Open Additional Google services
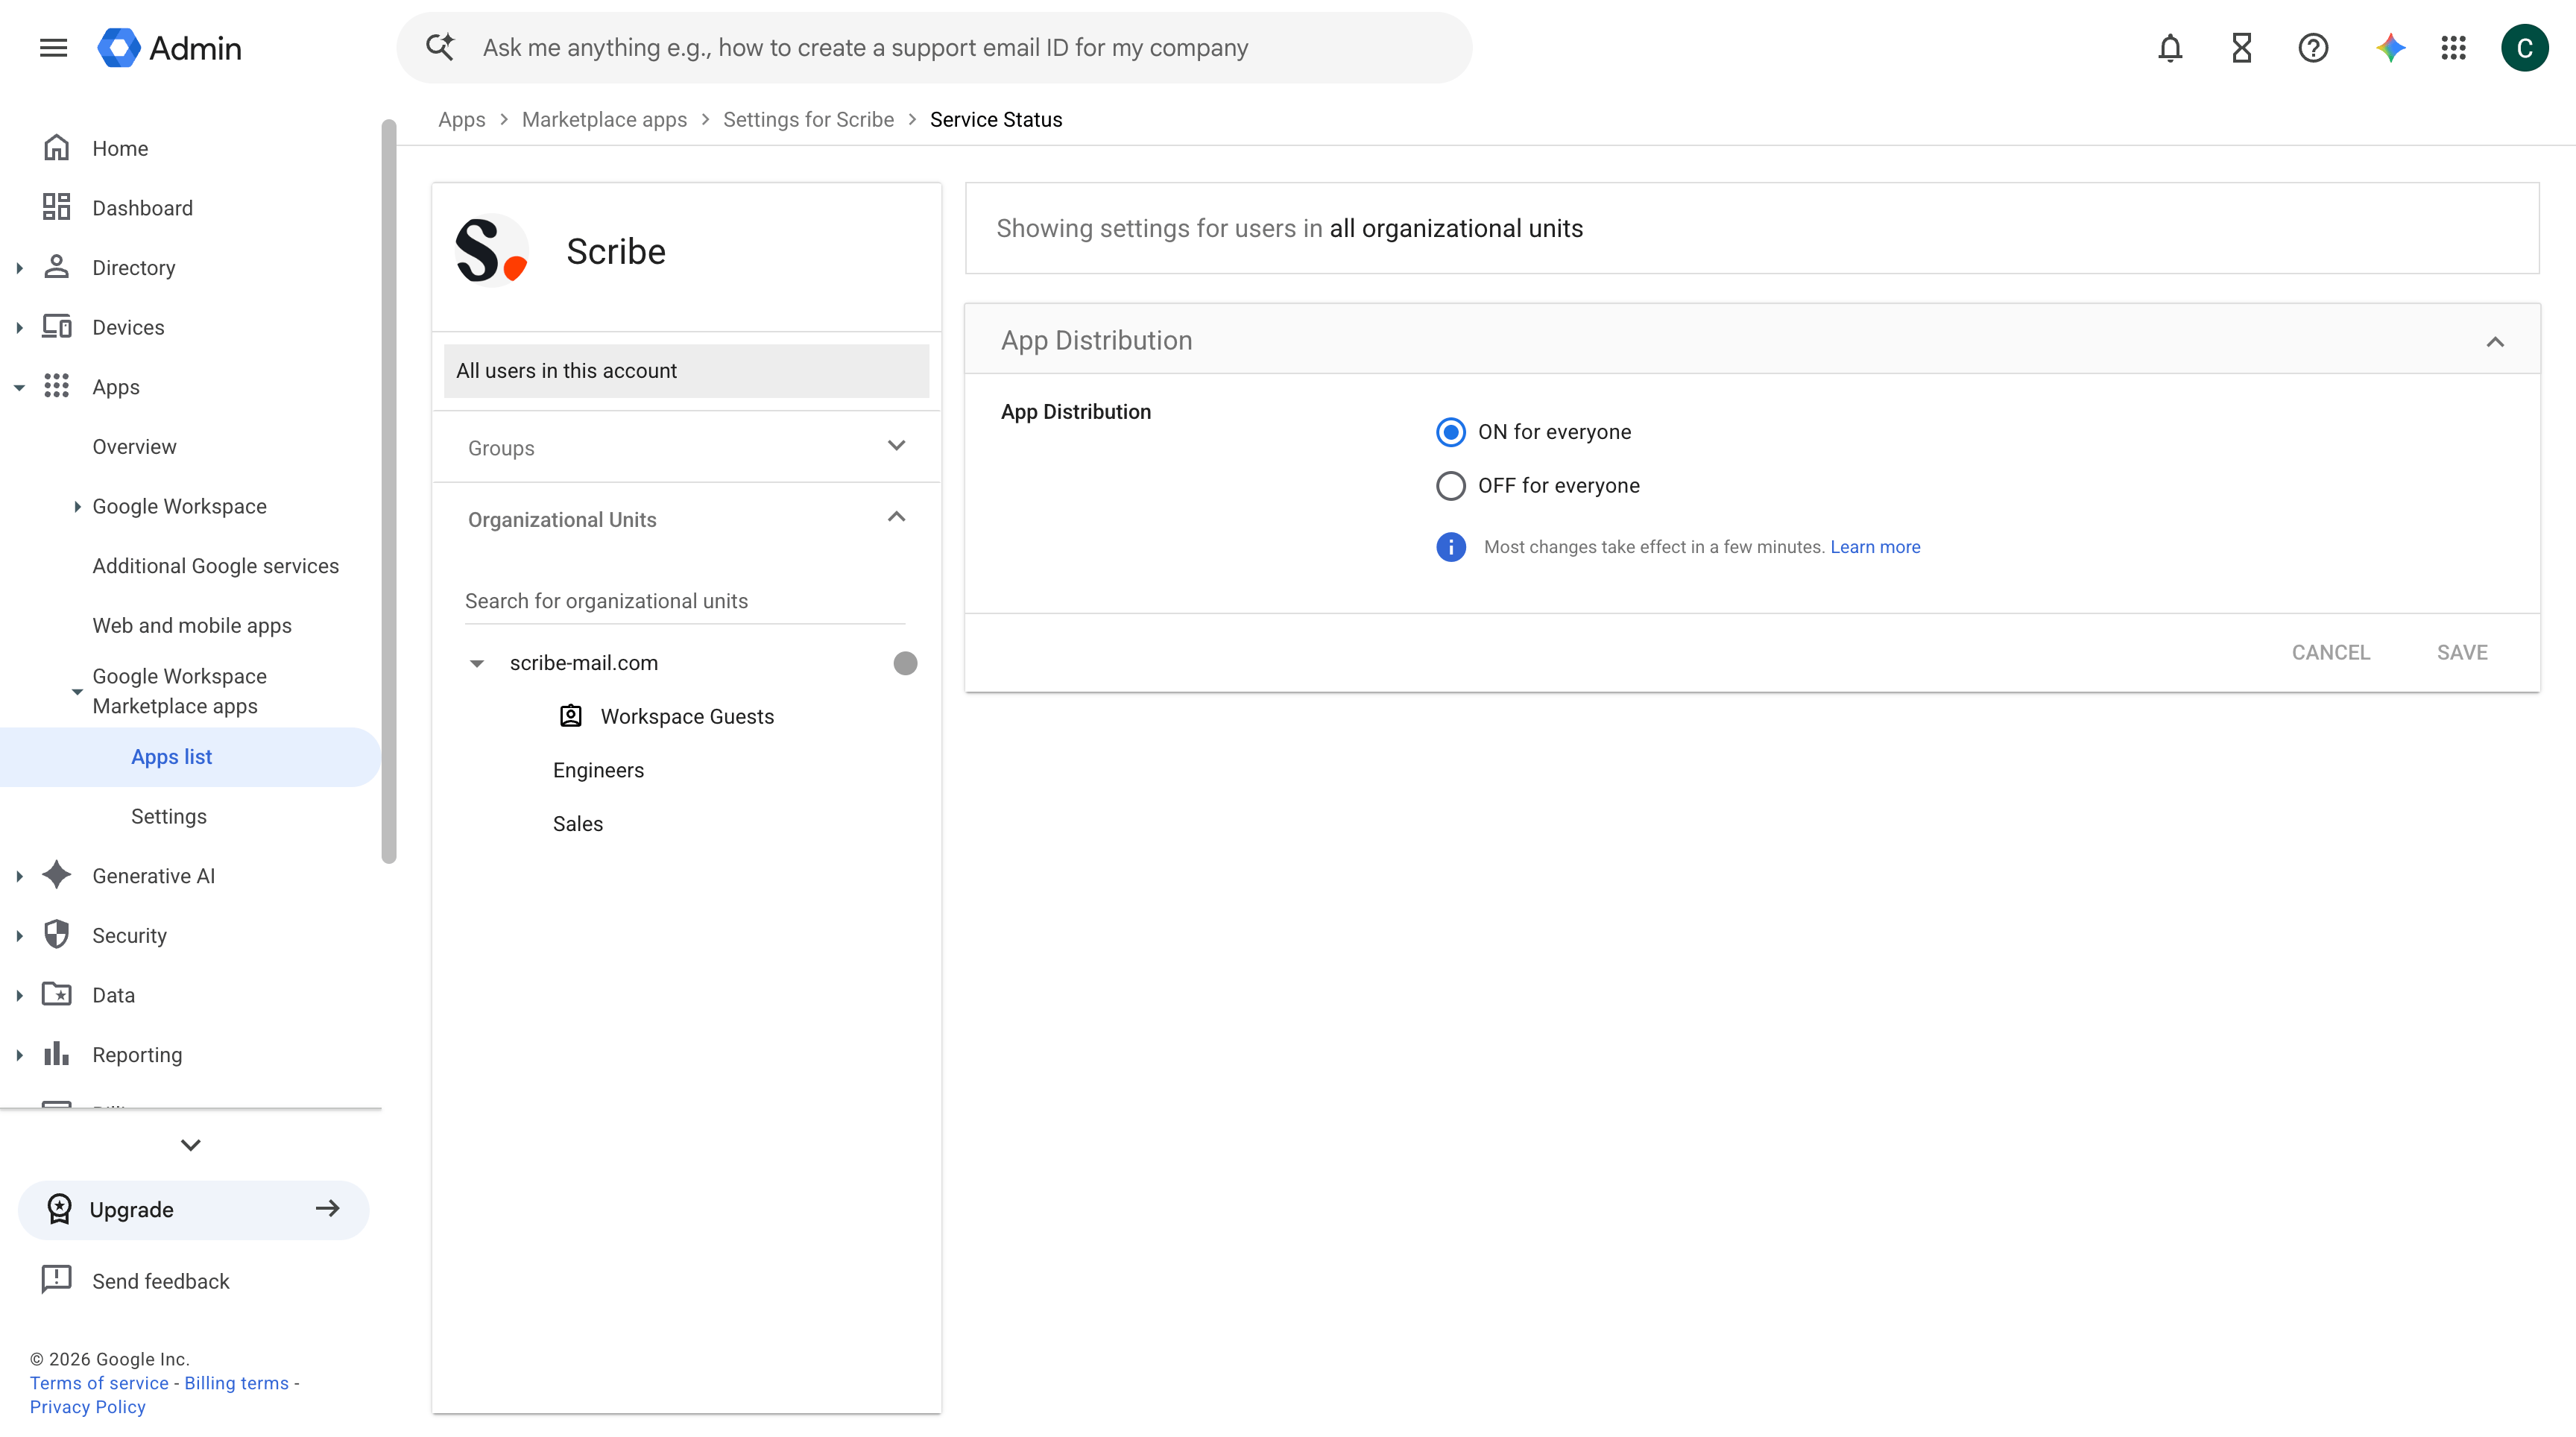2576x1437 pixels. pos(215,566)
